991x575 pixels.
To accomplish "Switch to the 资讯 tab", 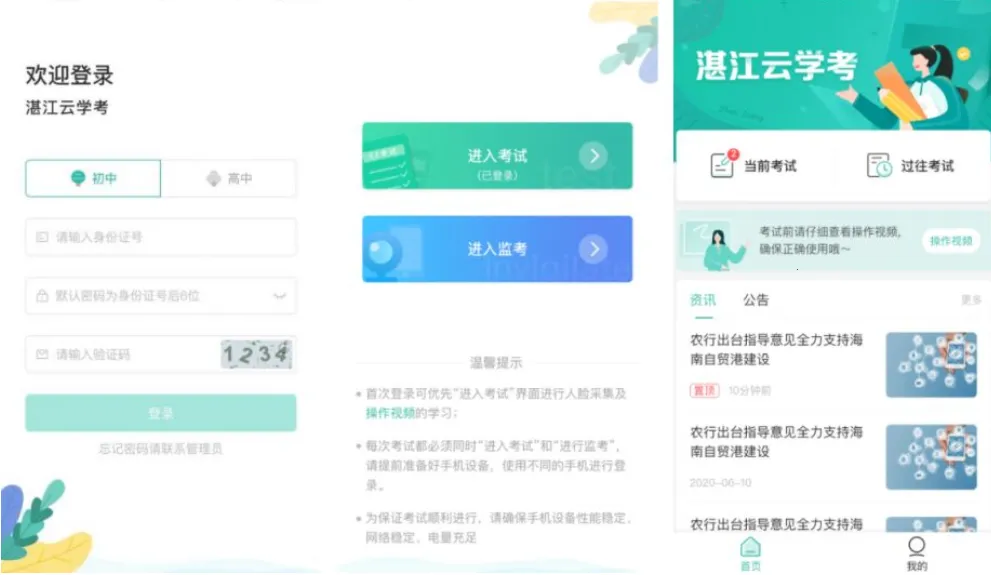I will click(703, 300).
